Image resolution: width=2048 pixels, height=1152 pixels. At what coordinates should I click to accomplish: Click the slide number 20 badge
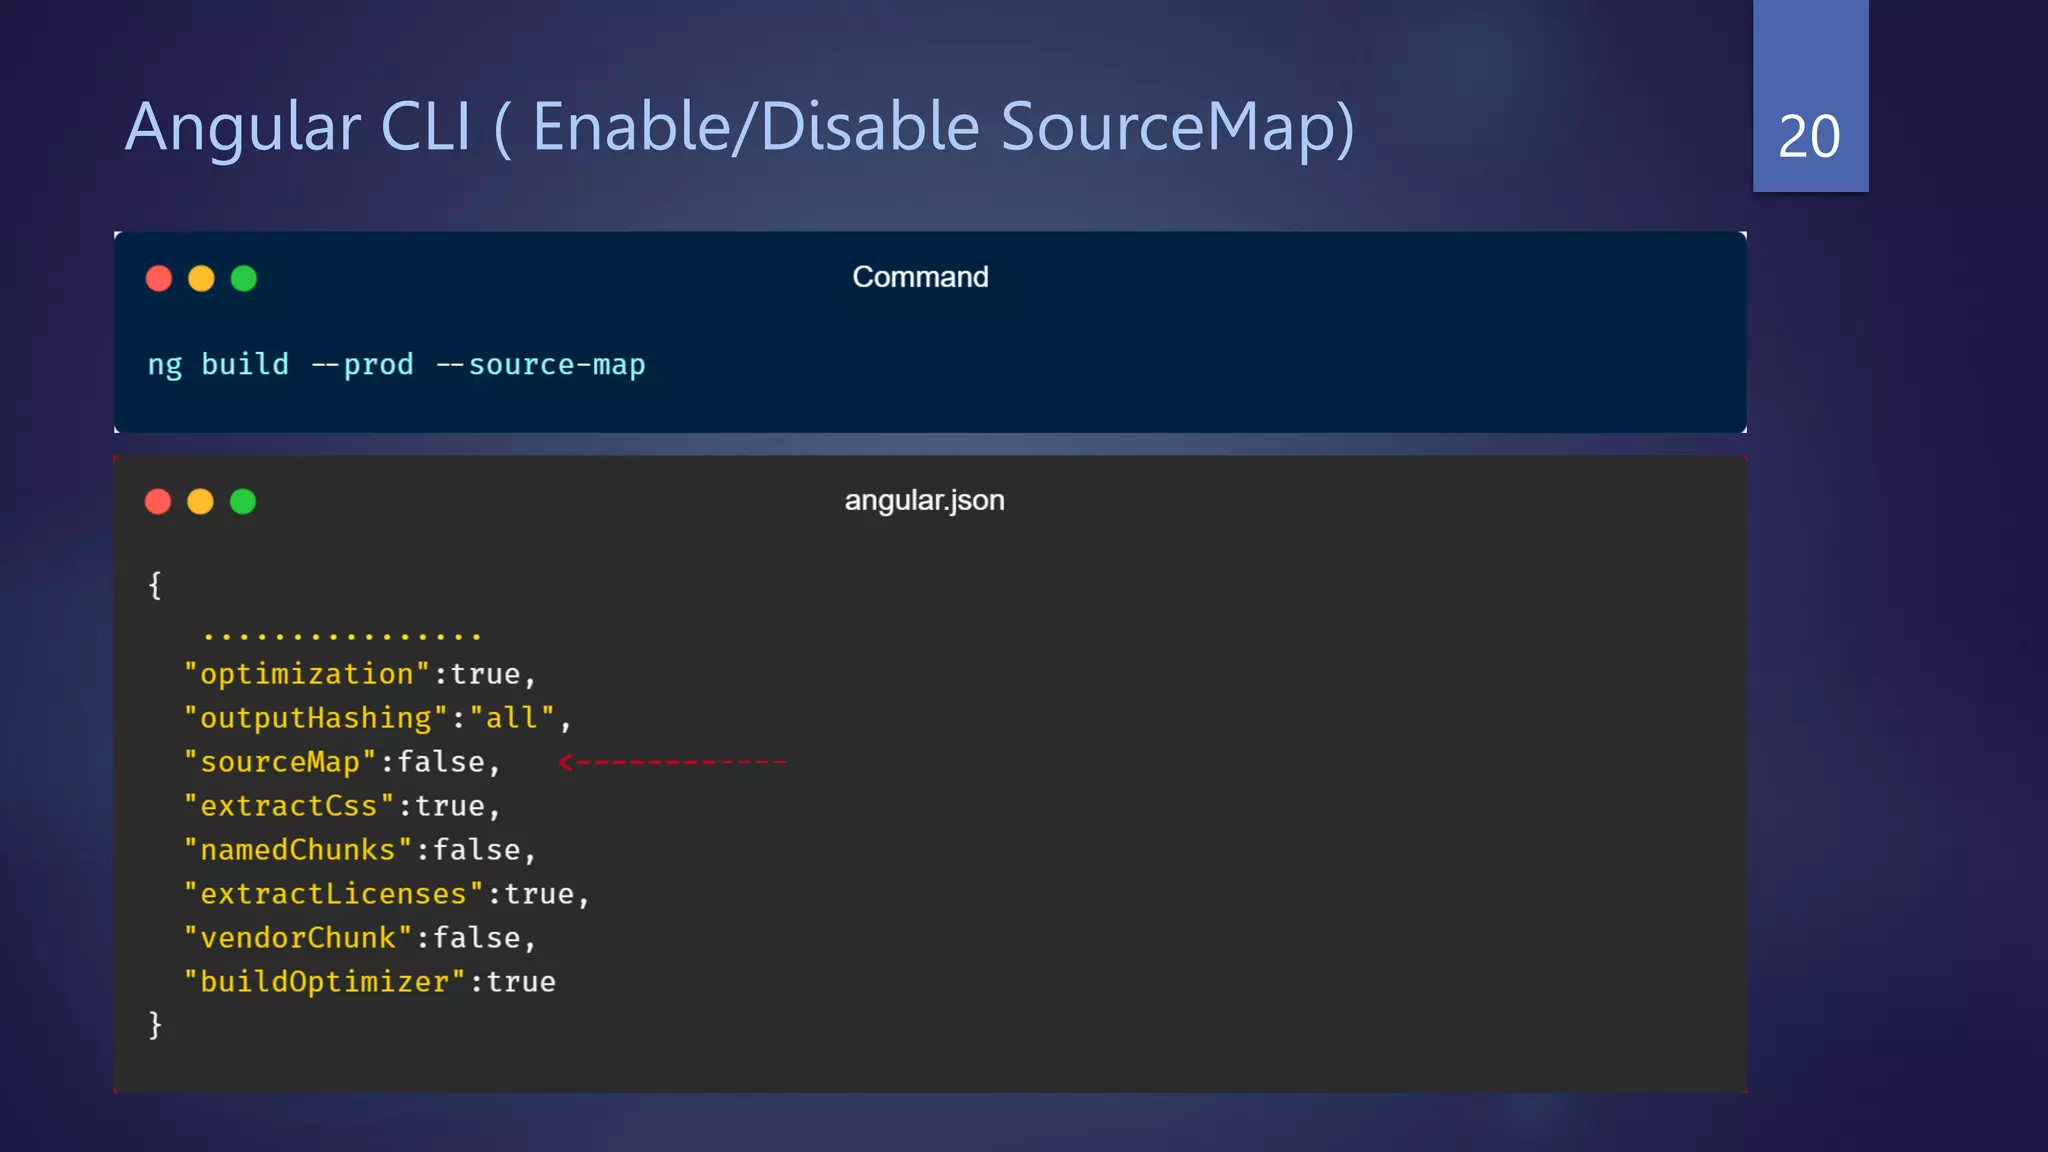pyautogui.click(x=1810, y=96)
